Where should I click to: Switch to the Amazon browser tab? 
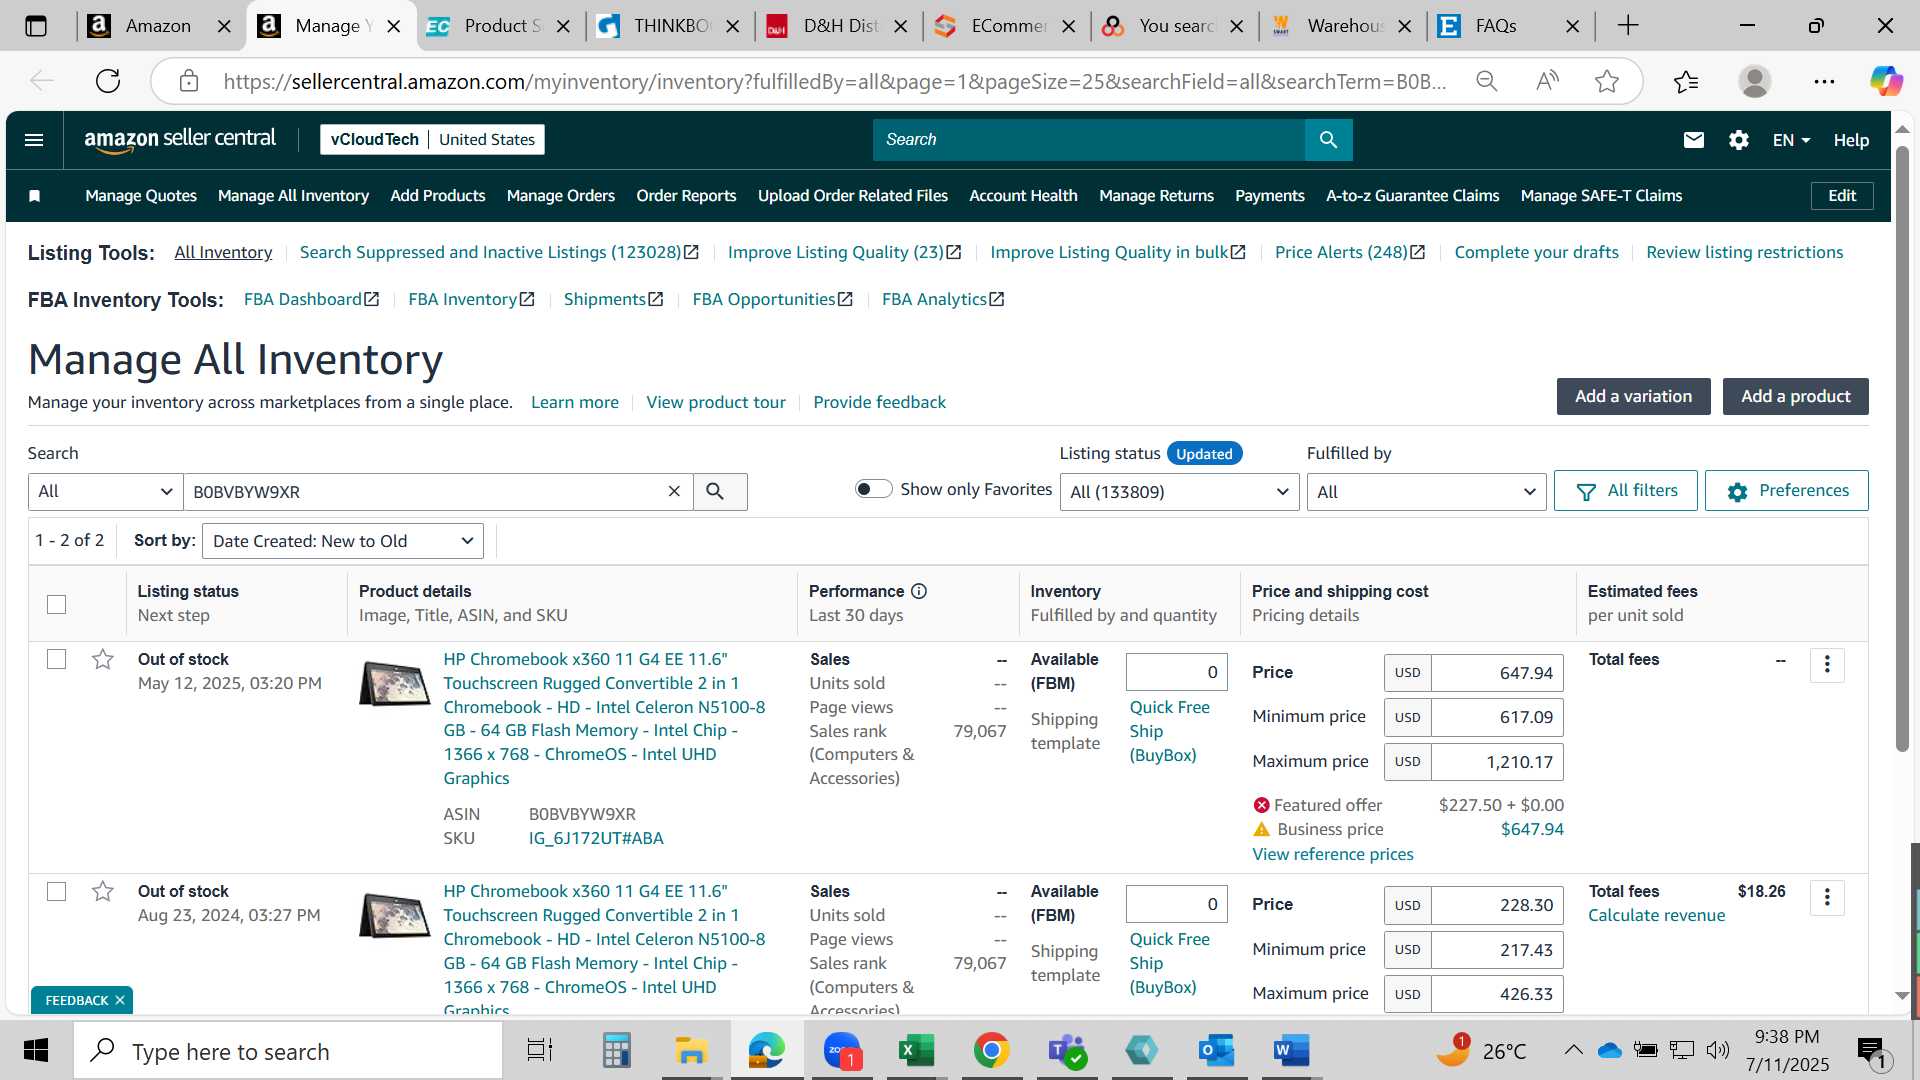coord(158,26)
